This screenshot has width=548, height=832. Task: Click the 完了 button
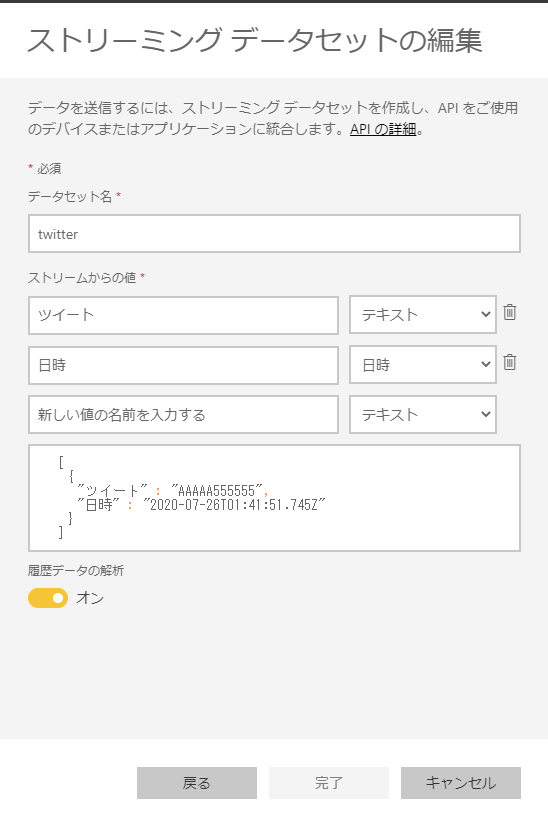click(x=329, y=783)
